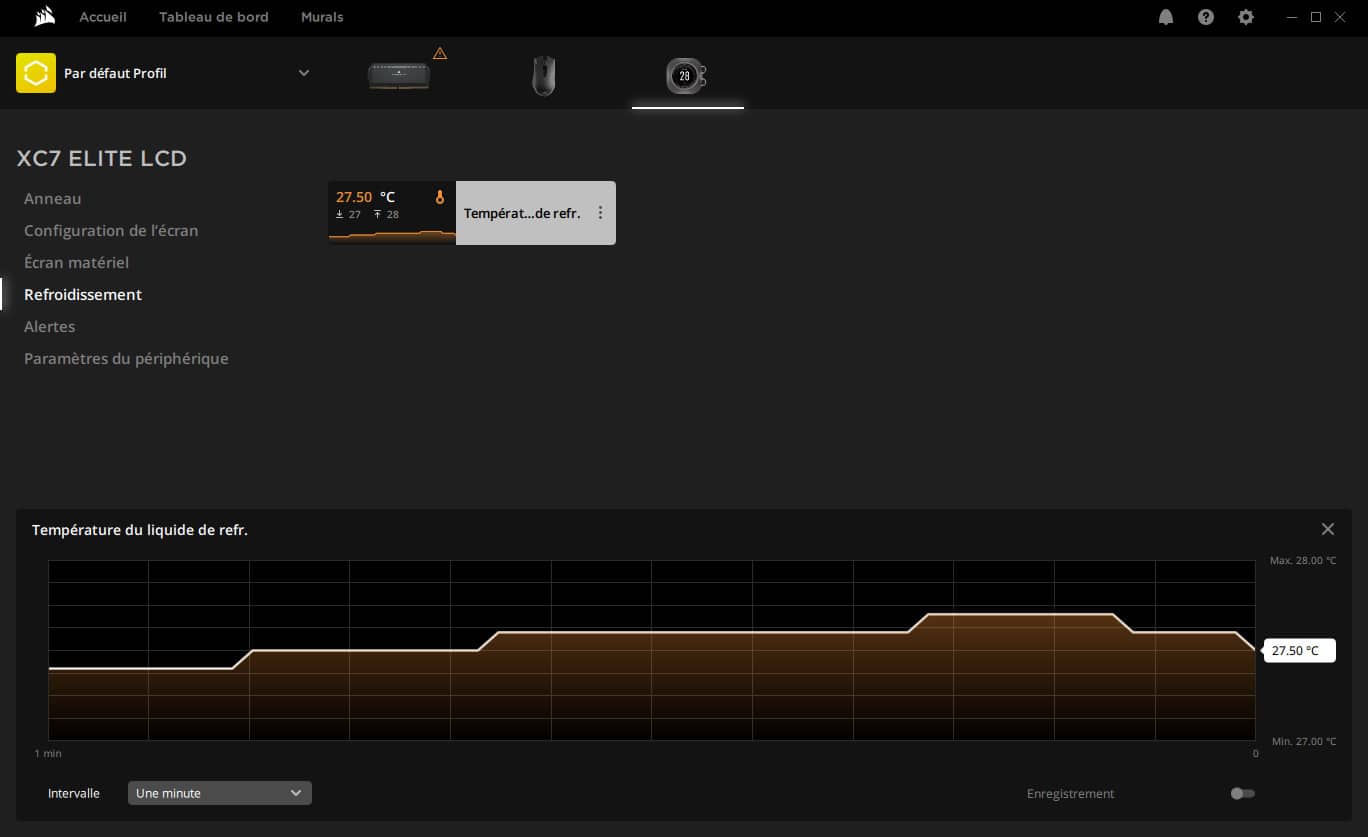Click the warning triangle on RAM device
The height and width of the screenshot is (837, 1368).
click(x=440, y=53)
